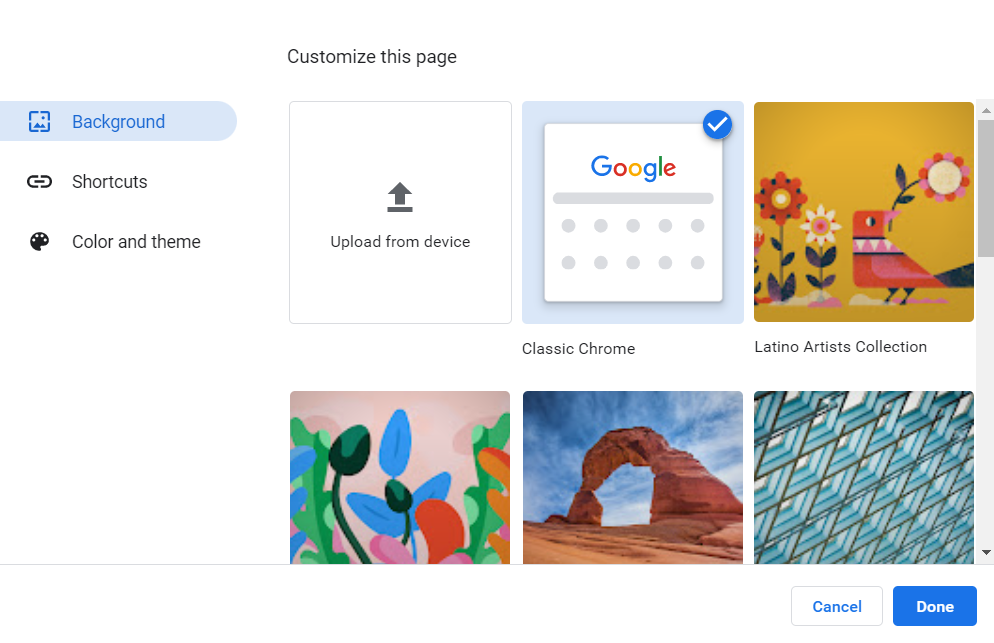Choose the desert arch background
The image size is (994, 643).
pyautogui.click(x=632, y=477)
